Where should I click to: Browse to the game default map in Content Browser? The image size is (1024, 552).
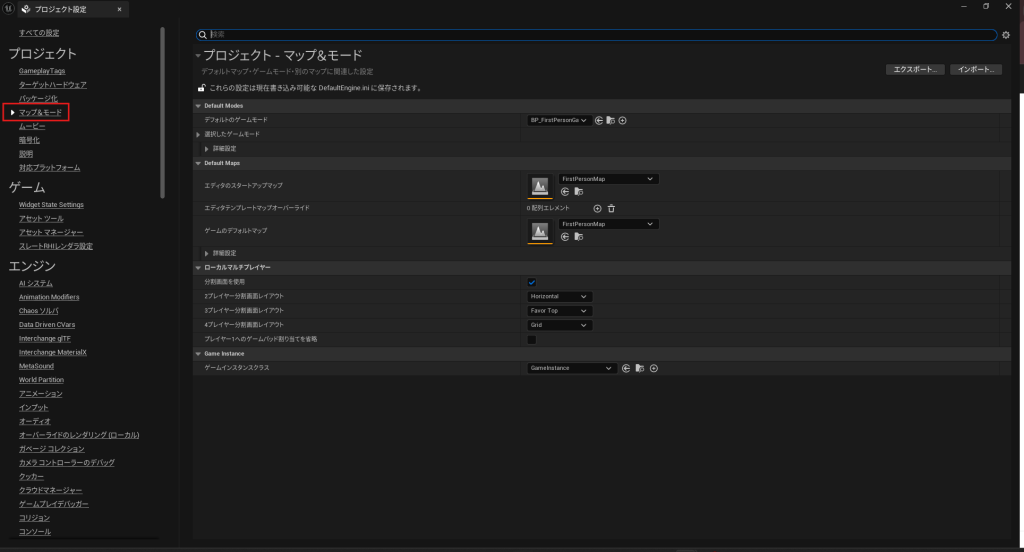[x=578, y=237]
